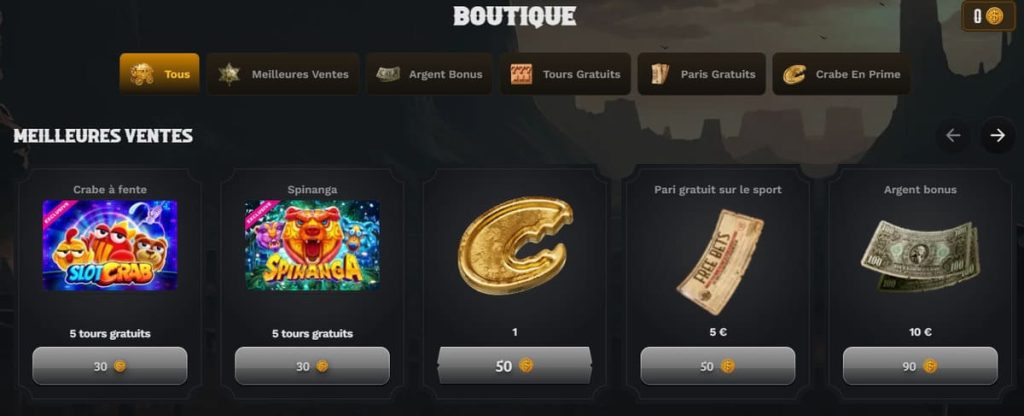
Task: Select the Paris Gratuits tab
Action: click(701, 74)
